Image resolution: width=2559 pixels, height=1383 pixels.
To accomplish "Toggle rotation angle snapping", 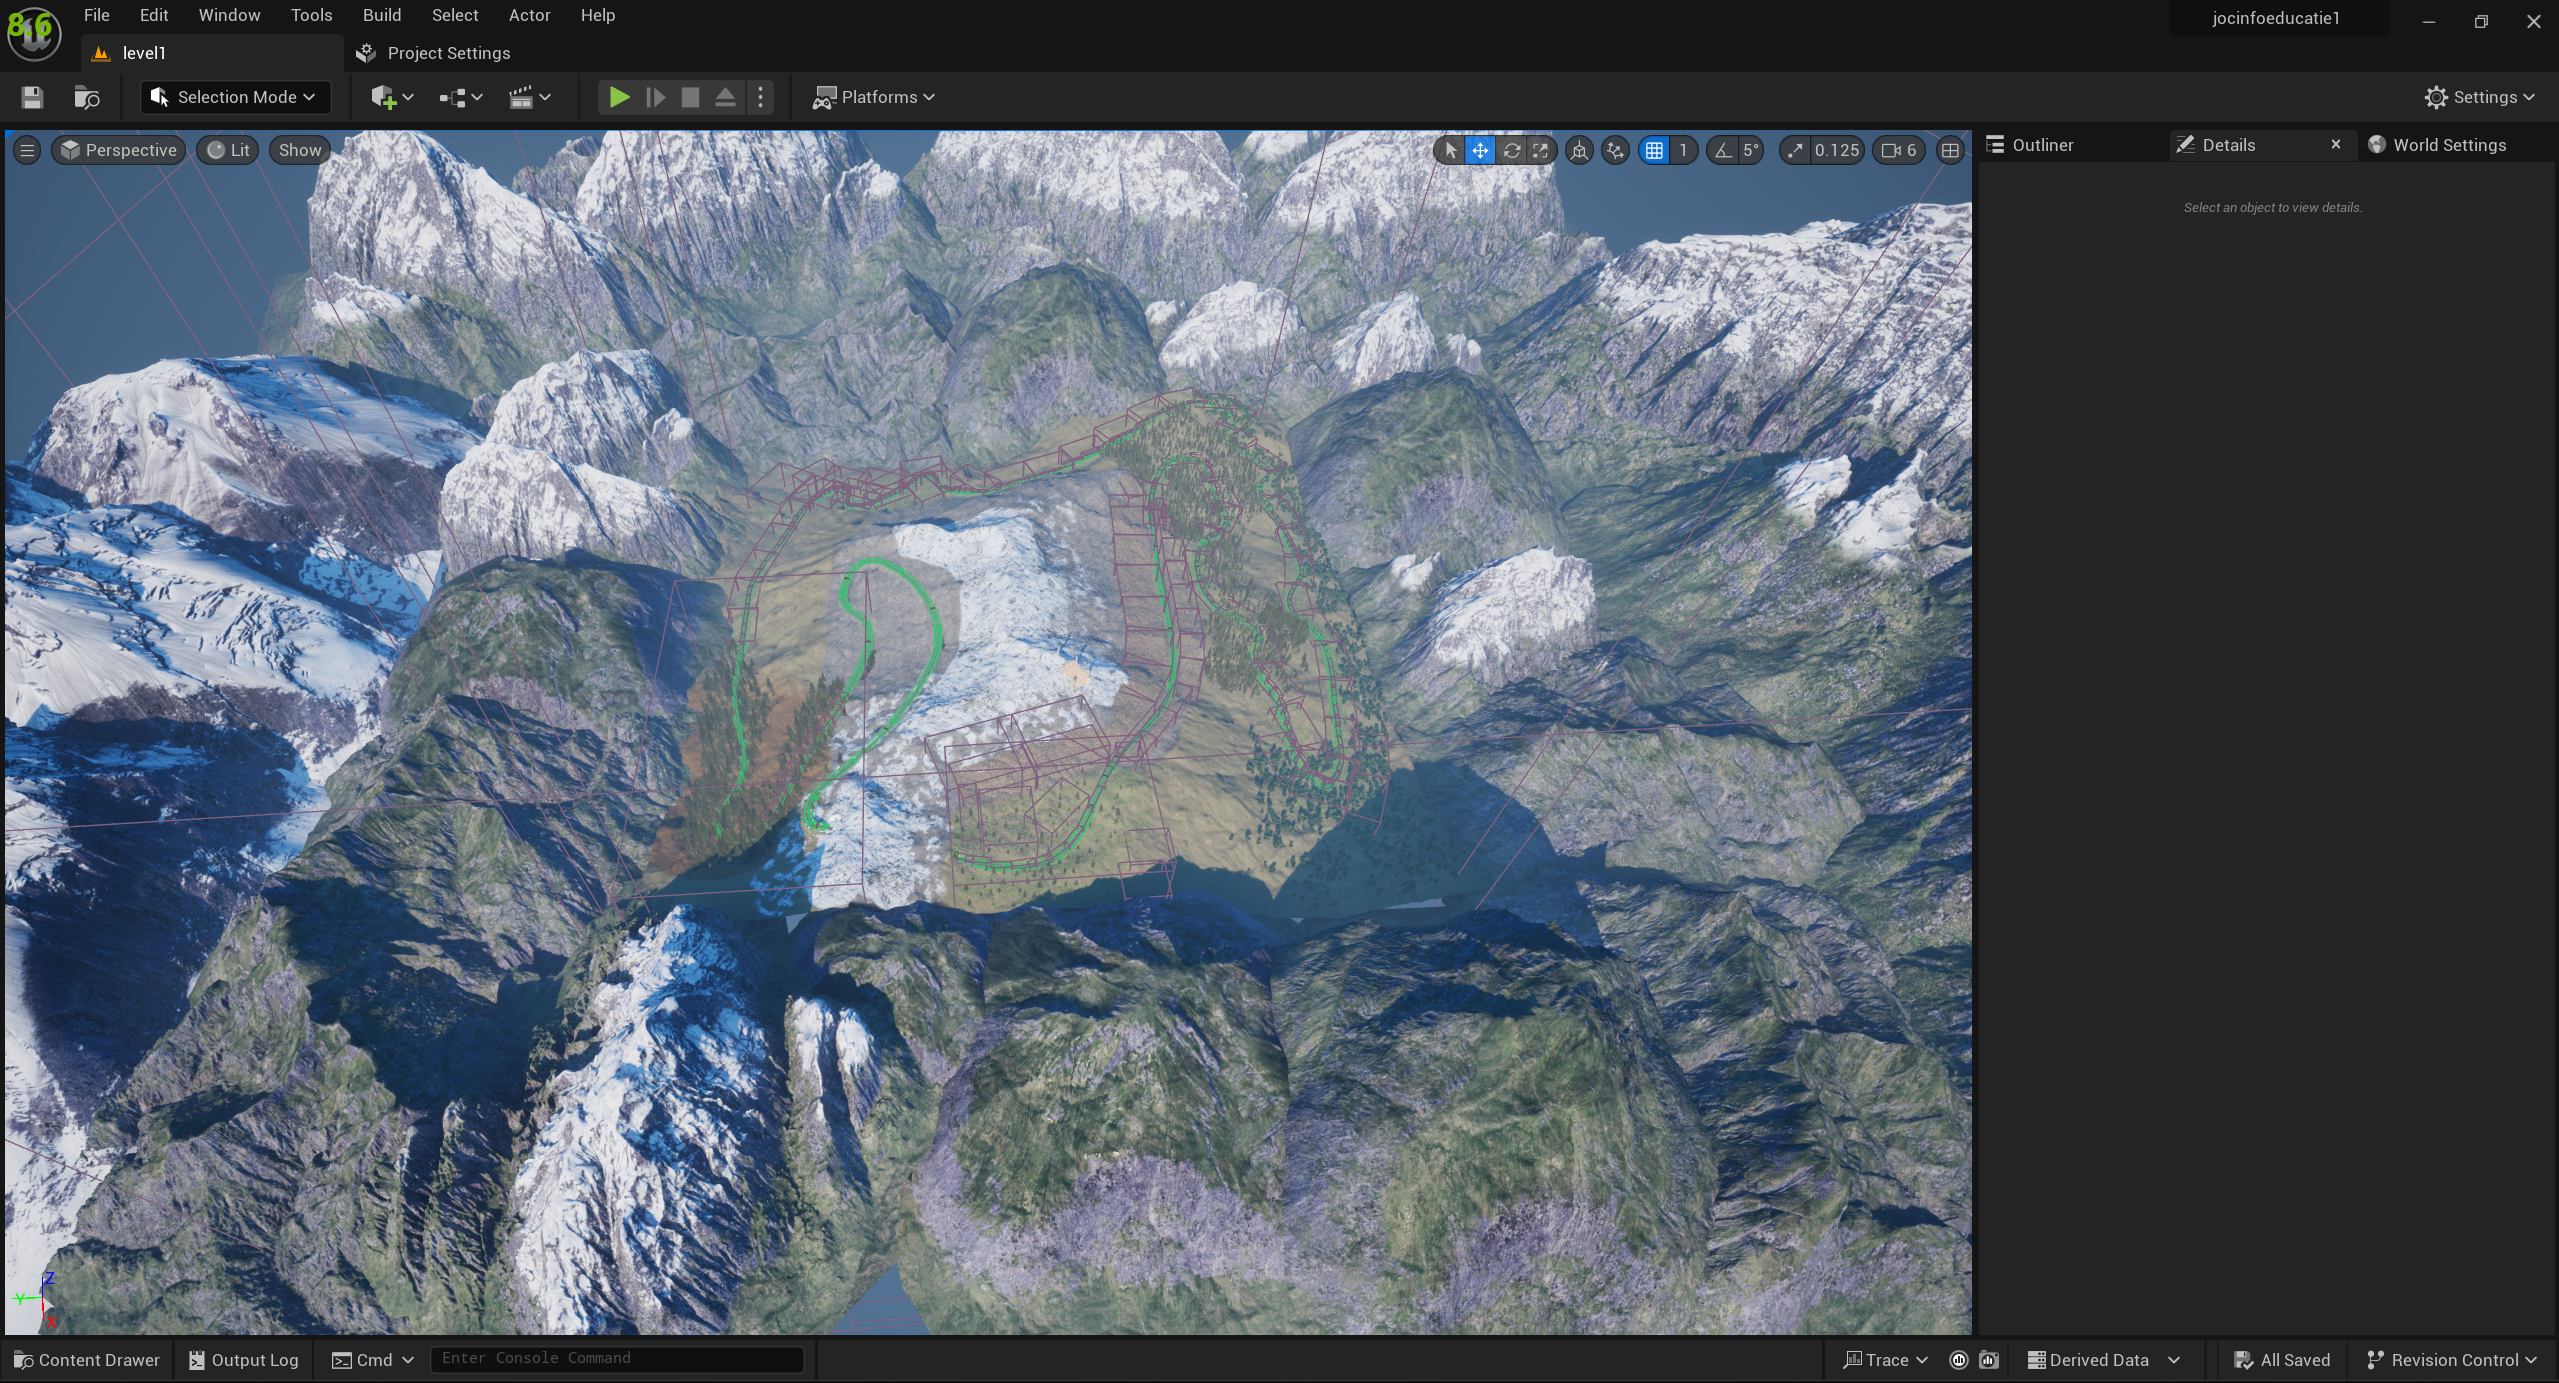I will (x=1722, y=150).
